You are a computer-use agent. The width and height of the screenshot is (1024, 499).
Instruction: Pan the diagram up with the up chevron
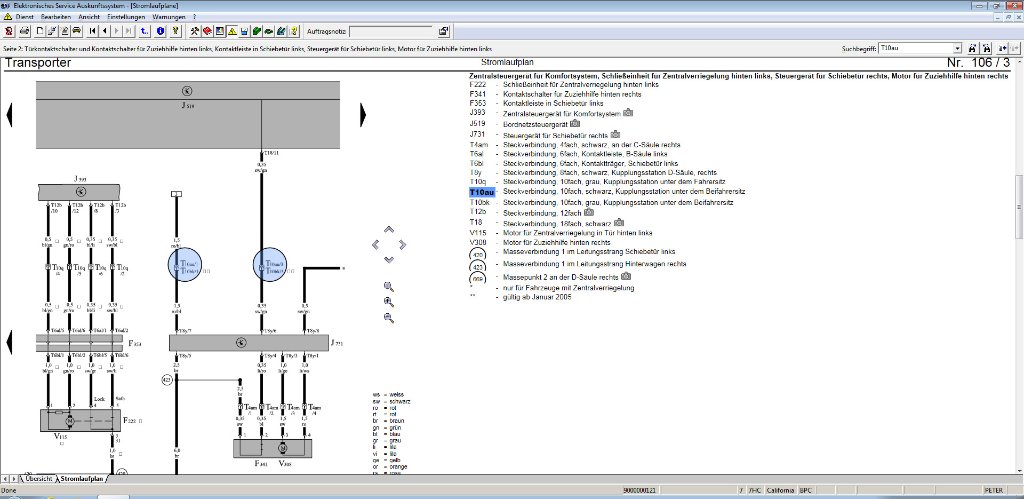click(389, 230)
